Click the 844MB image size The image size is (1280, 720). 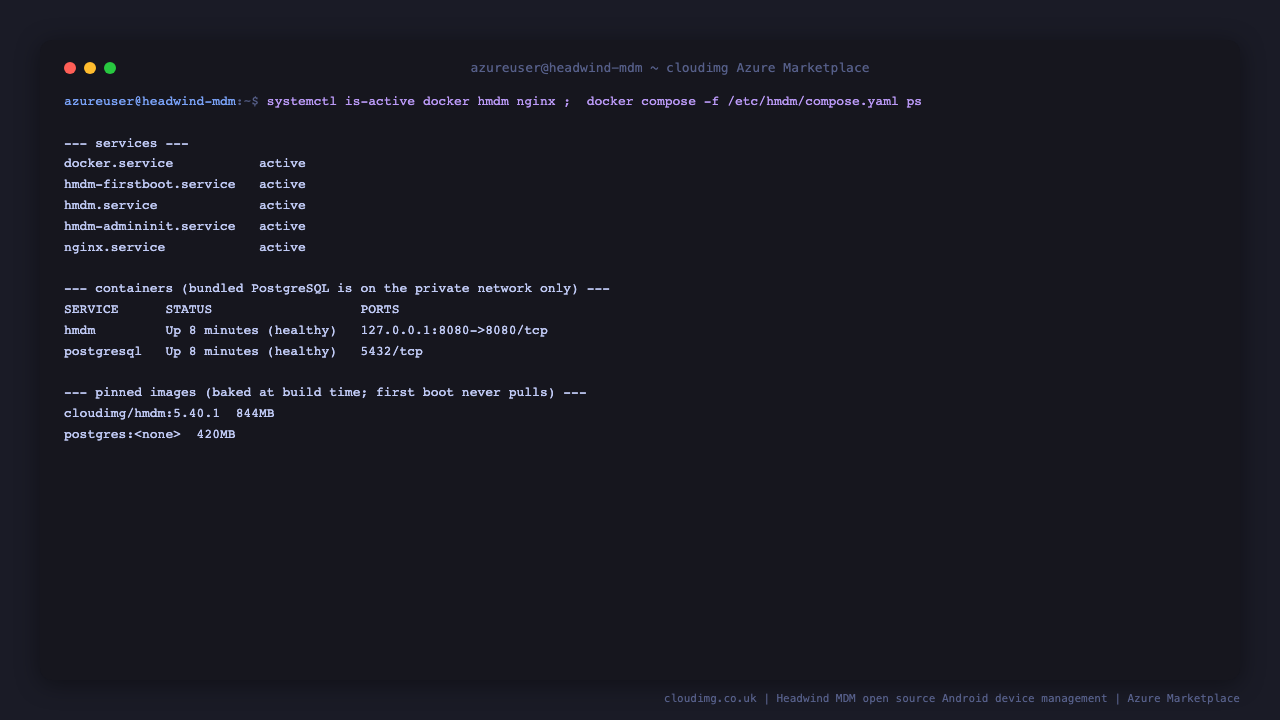255,414
